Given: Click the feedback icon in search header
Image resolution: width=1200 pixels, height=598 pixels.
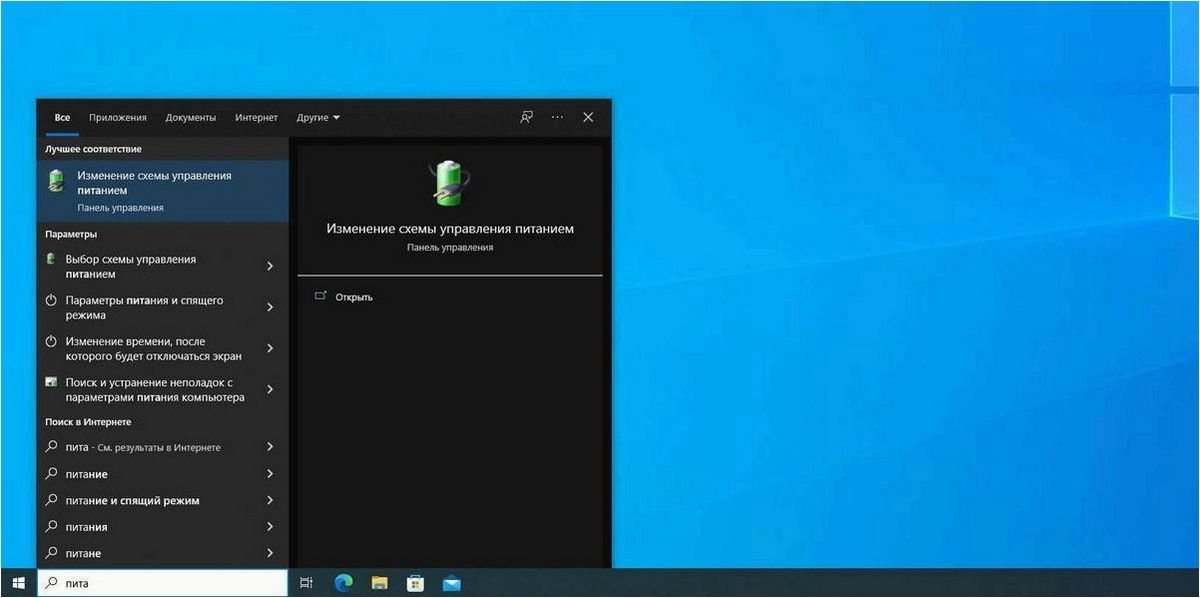Looking at the screenshot, I should pyautogui.click(x=527, y=117).
